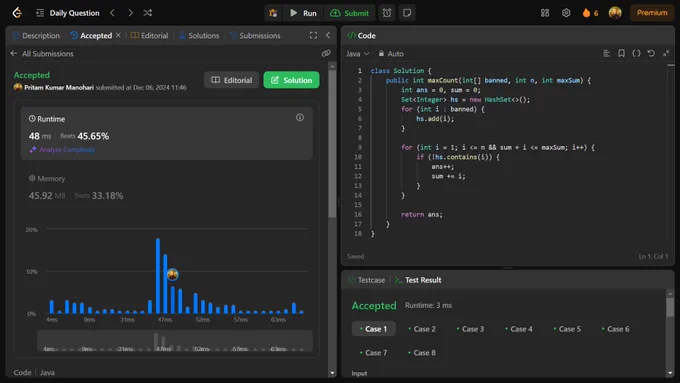Open the layout grid icon

(545, 13)
